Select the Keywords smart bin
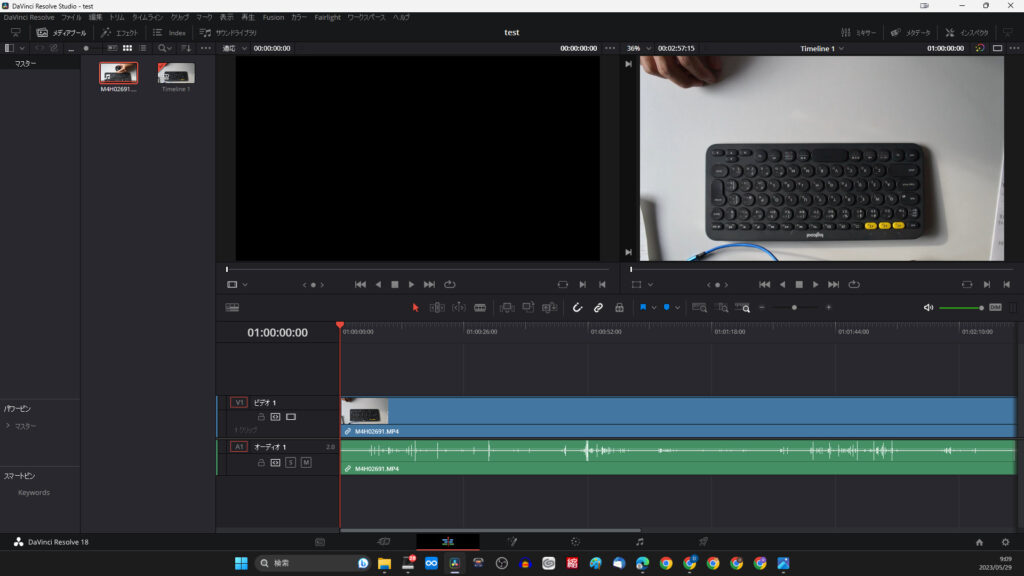The image size is (1024, 576). pyautogui.click(x=34, y=492)
